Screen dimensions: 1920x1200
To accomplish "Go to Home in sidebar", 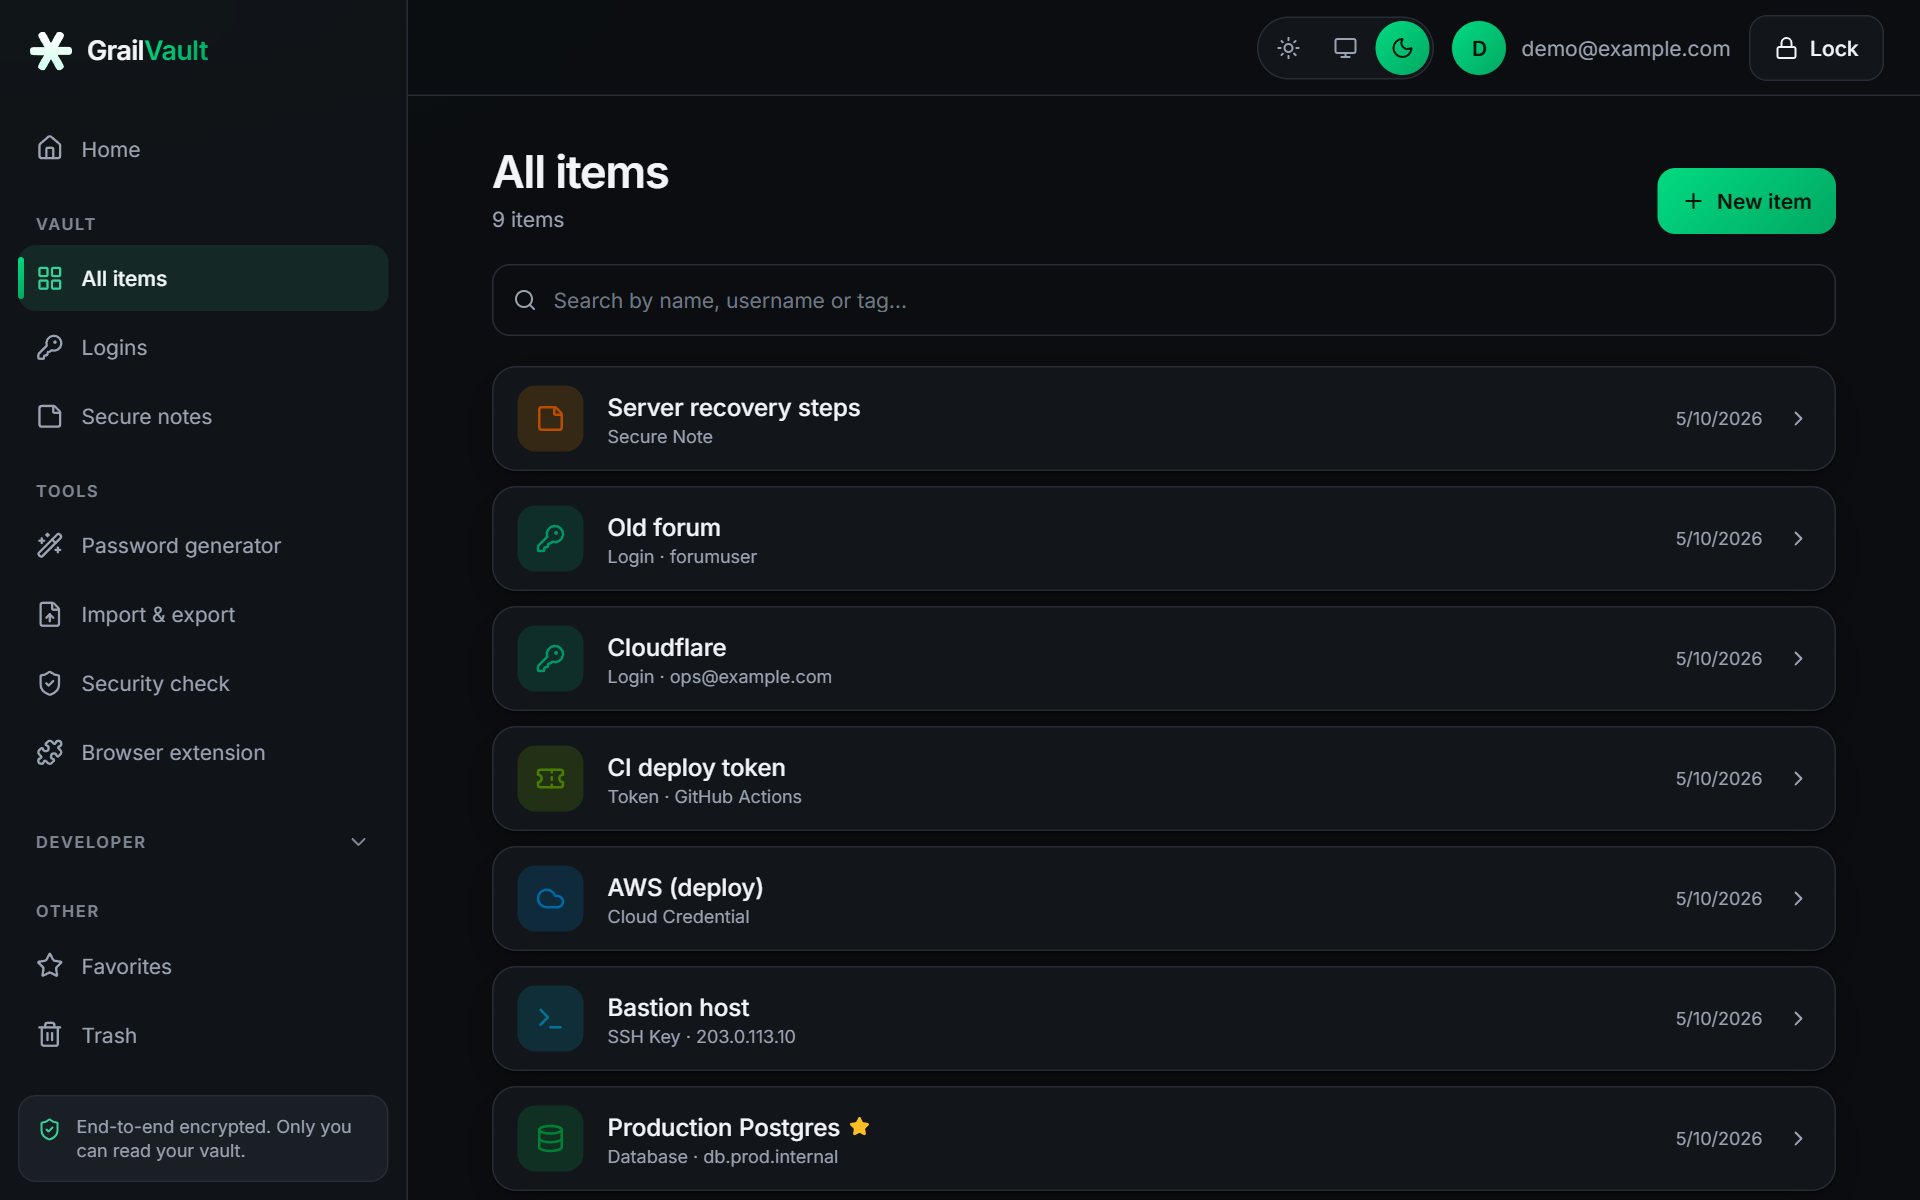I will [x=203, y=149].
